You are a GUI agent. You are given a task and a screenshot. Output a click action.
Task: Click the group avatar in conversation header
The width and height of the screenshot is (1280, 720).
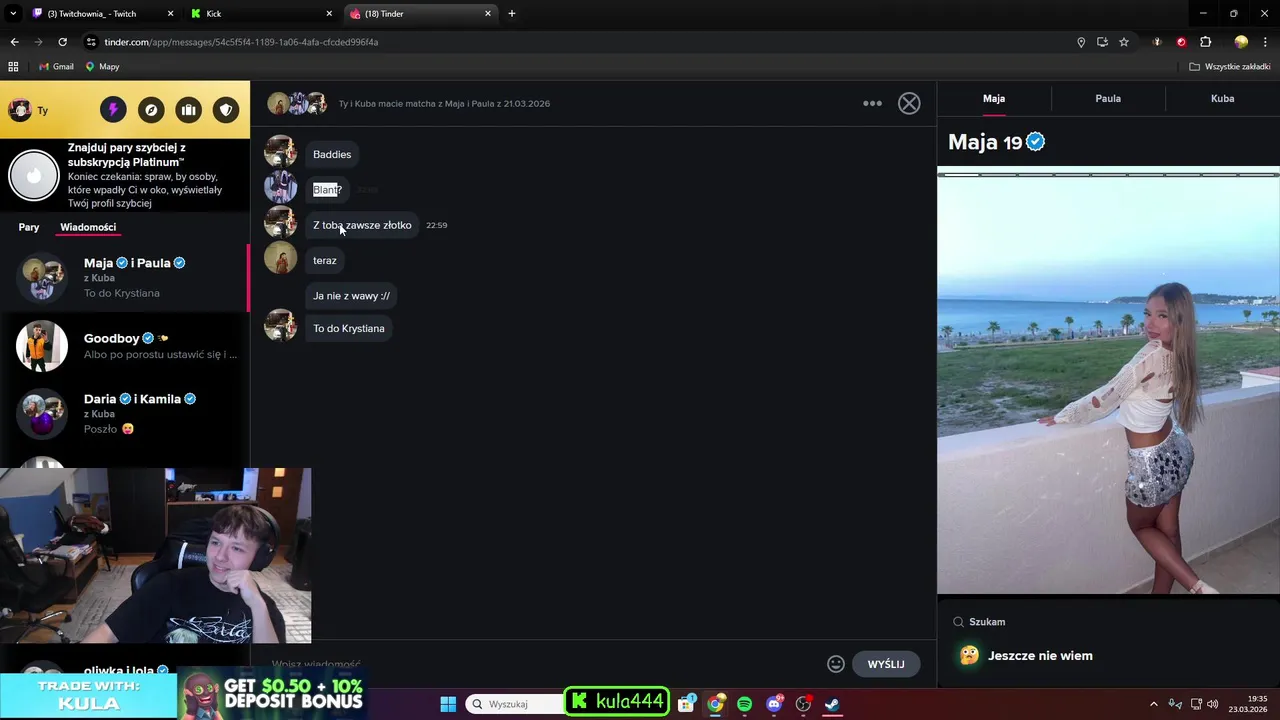[297, 103]
